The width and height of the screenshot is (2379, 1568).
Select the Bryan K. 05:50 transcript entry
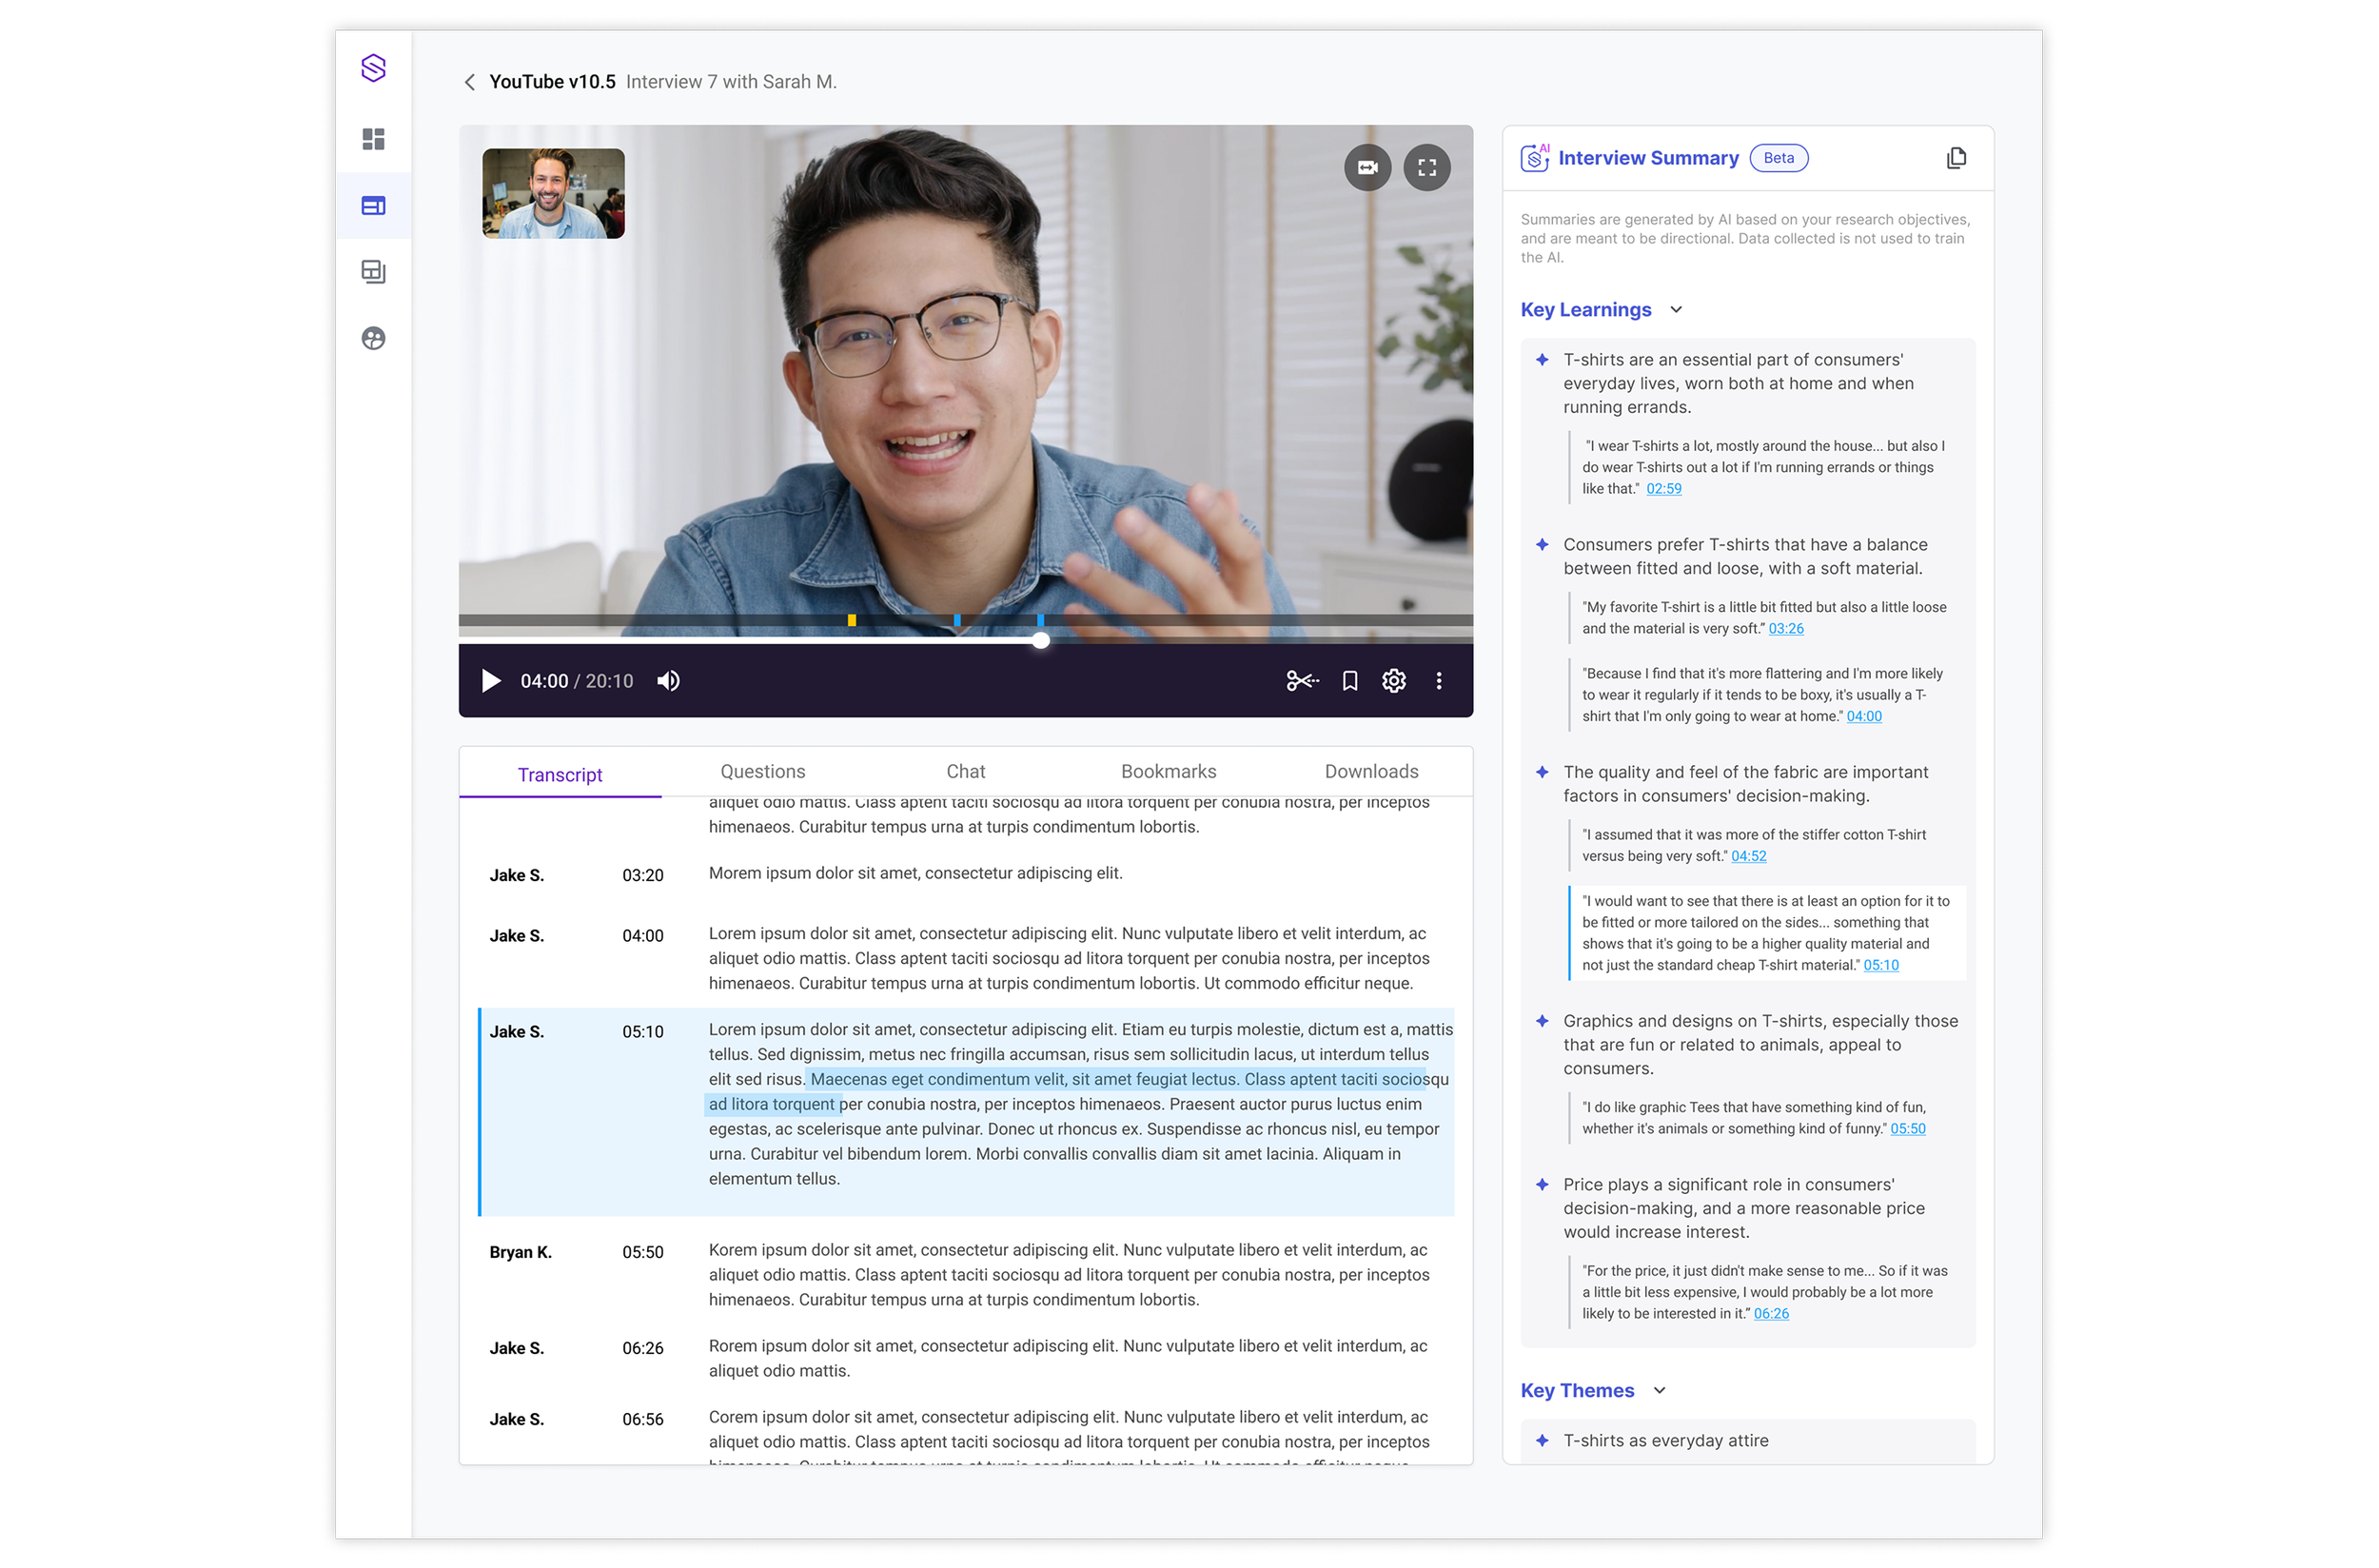(966, 1275)
